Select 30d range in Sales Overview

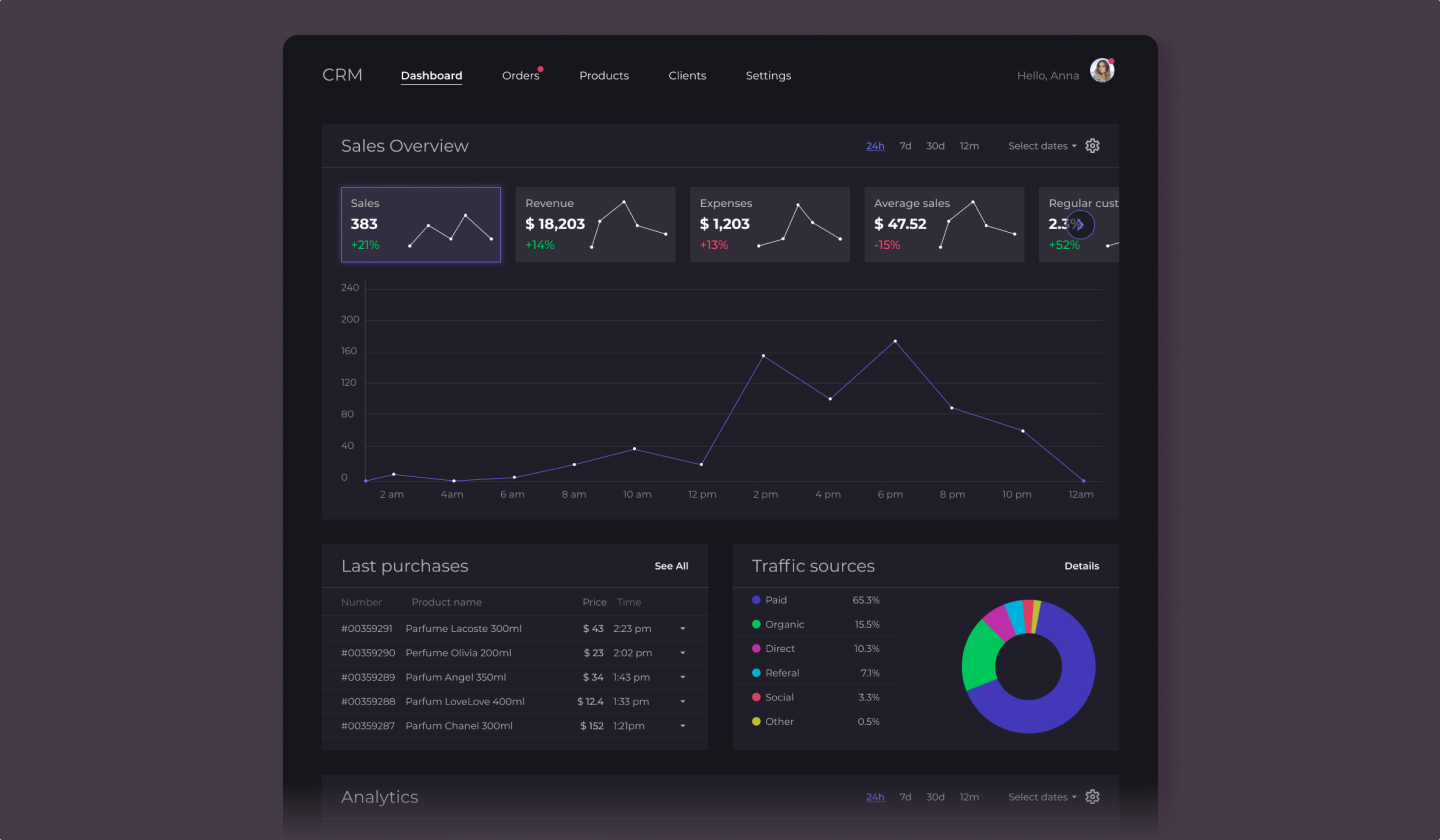point(935,146)
